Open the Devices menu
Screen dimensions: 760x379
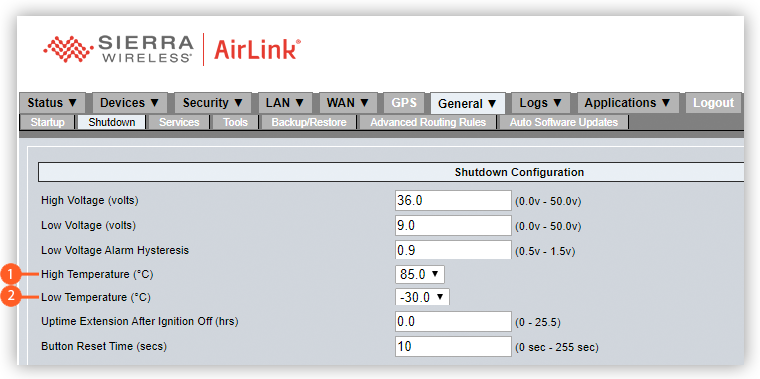point(129,103)
